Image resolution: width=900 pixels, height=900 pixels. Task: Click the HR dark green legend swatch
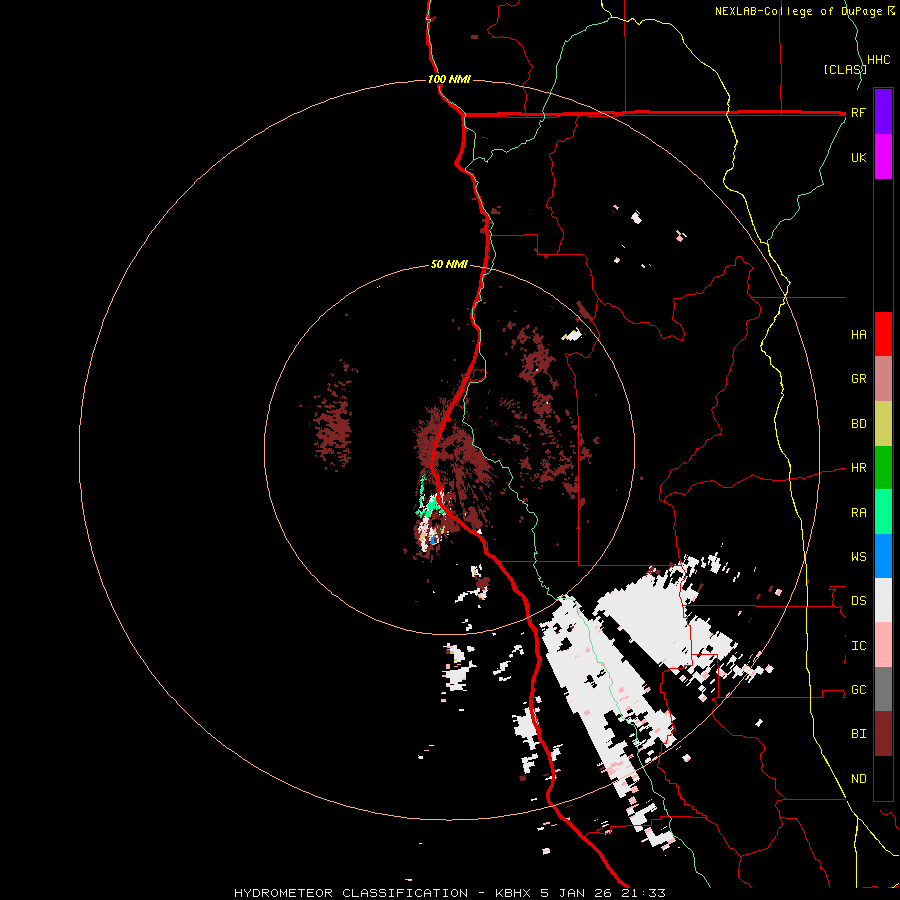[883, 468]
